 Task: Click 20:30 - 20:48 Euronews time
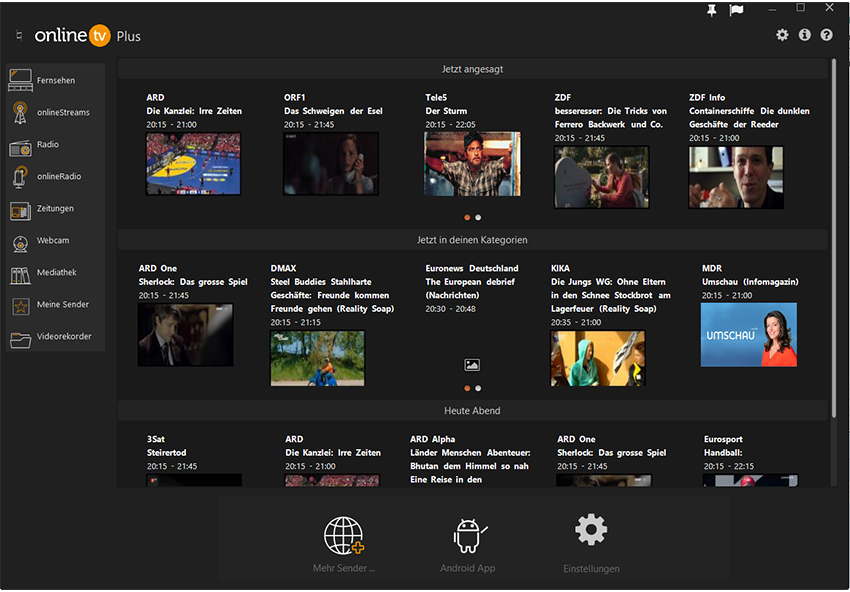(x=450, y=309)
